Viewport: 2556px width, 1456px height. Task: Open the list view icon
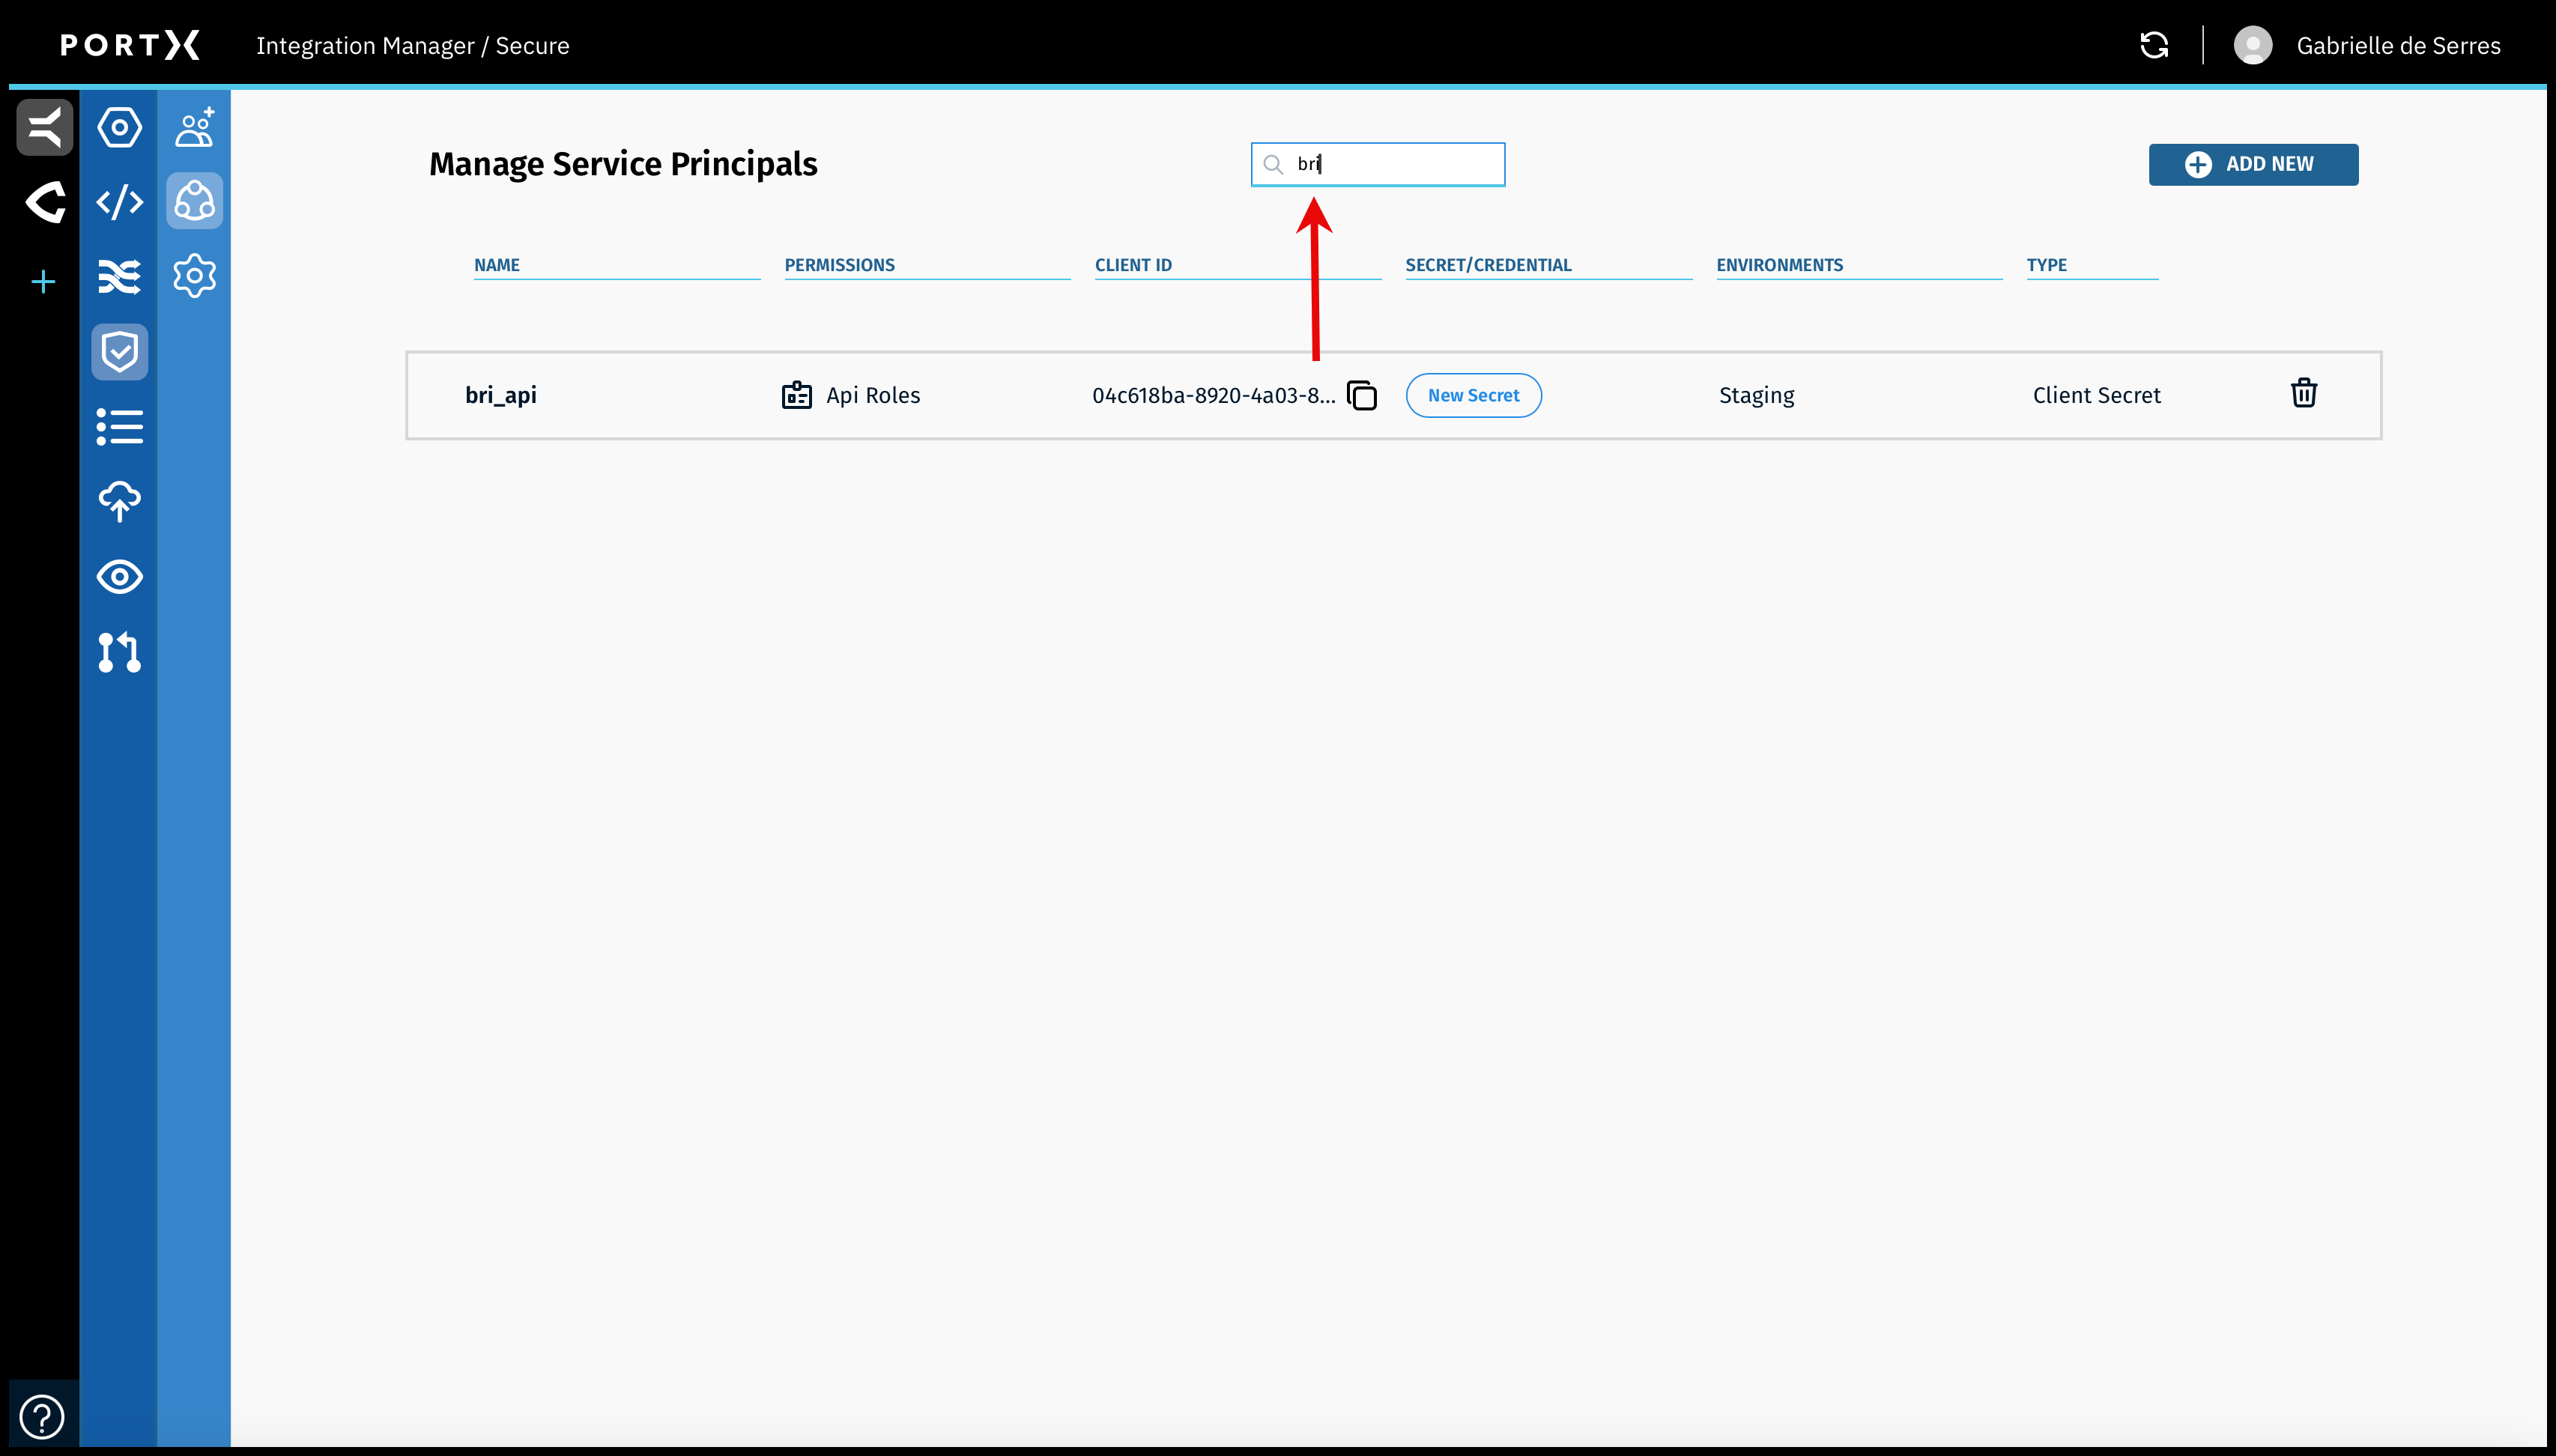119,427
